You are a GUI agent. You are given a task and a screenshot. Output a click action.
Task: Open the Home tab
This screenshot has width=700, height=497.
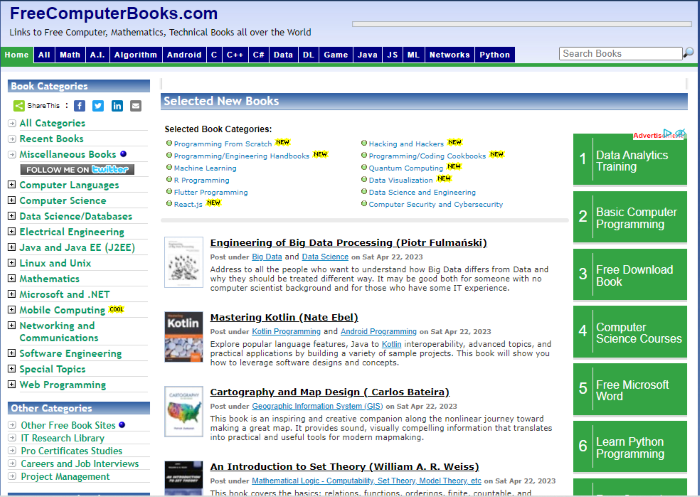tap(17, 55)
